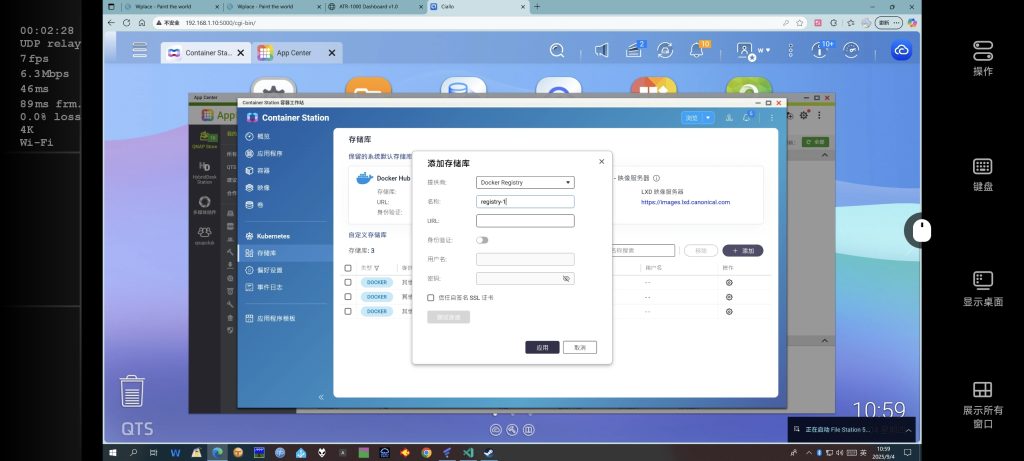Screen dimensions: 1024x461
Task: Click the Cancel button in Add Repository dialog
Action: click(580, 347)
